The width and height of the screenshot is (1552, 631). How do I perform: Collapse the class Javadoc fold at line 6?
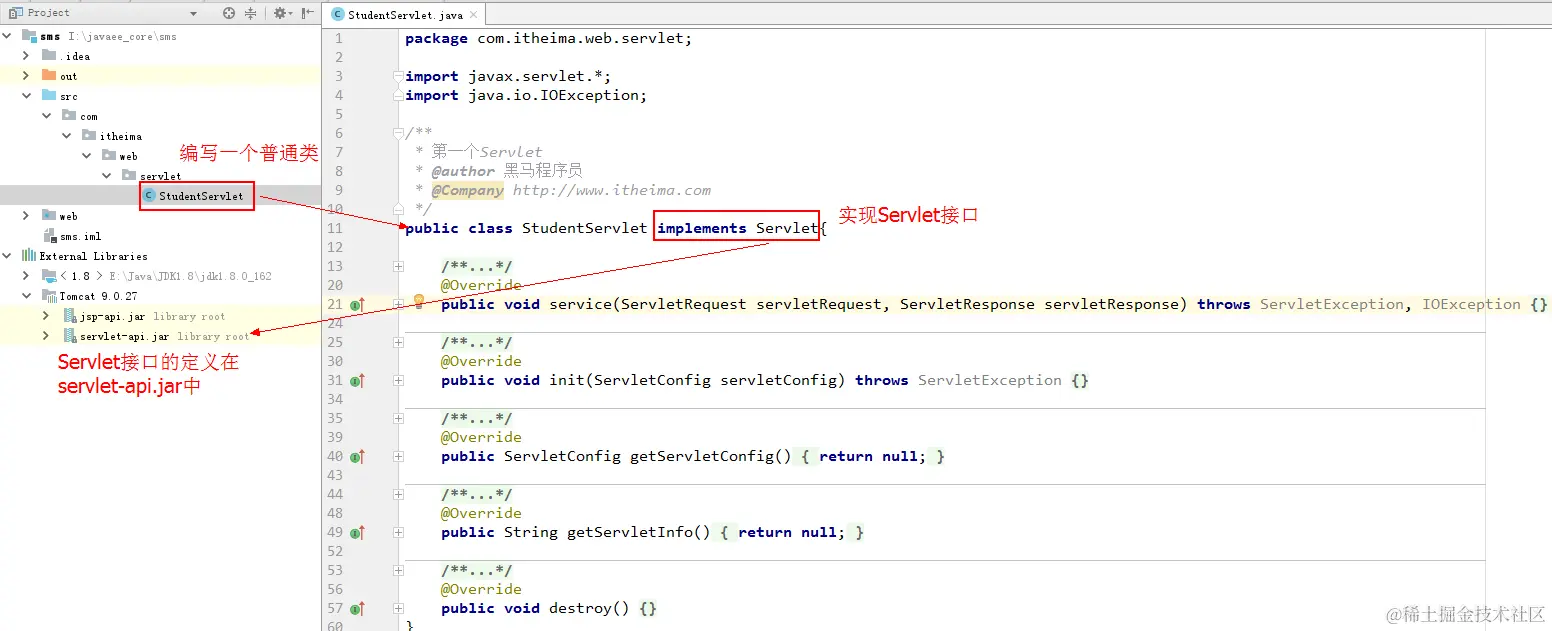398,133
